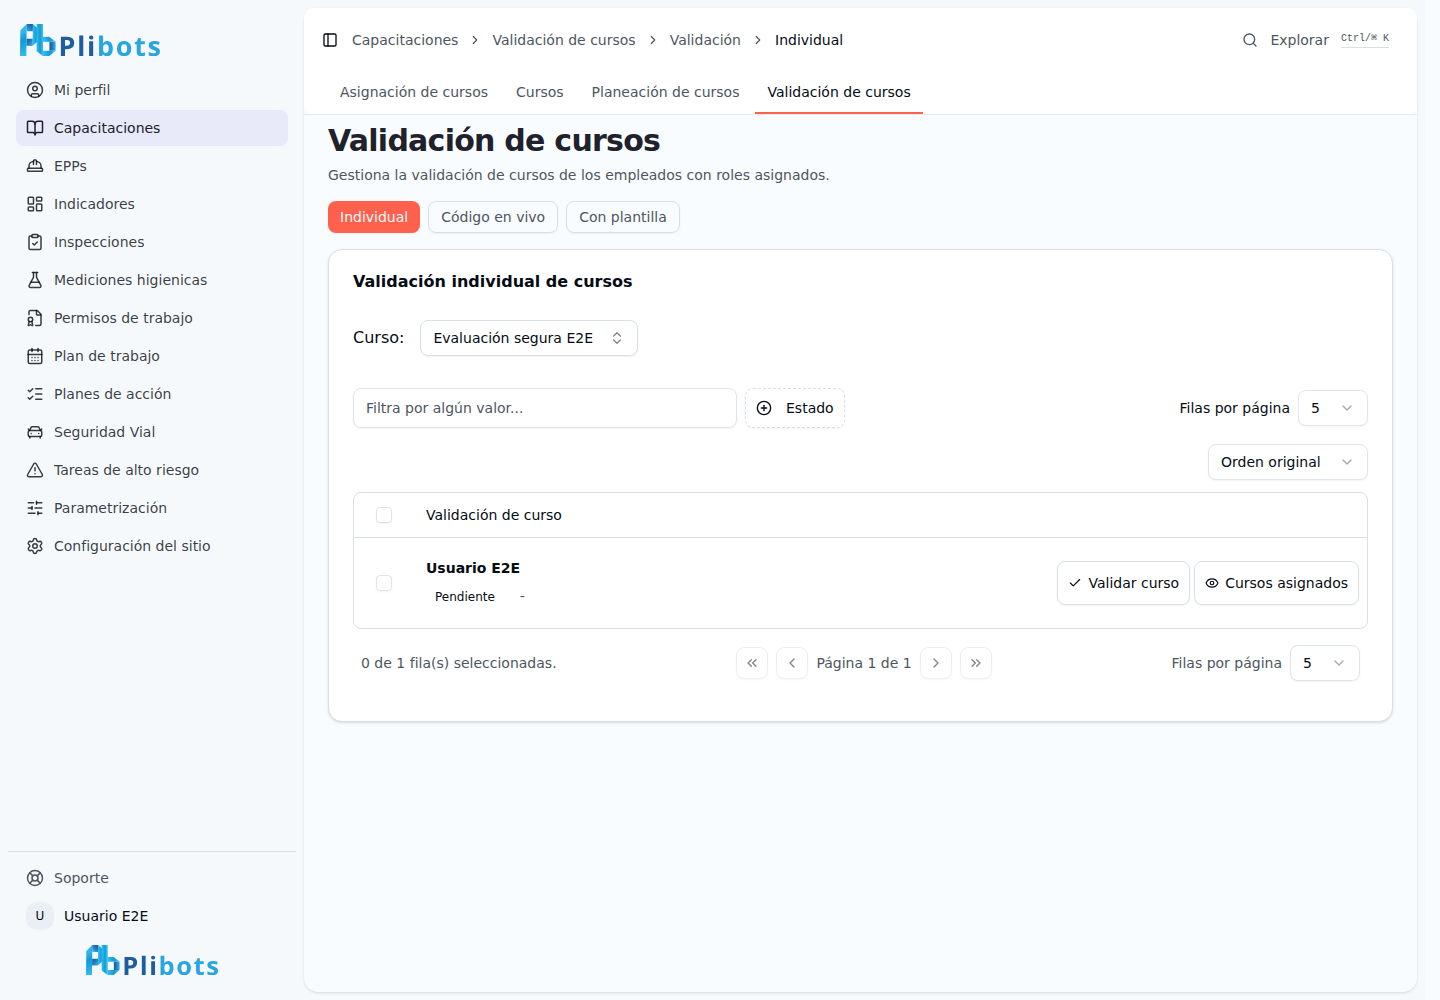Go to the last page arrow
The width and height of the screenshot is (1440, 1000).
pyautogui.click(x=976, y=663)
